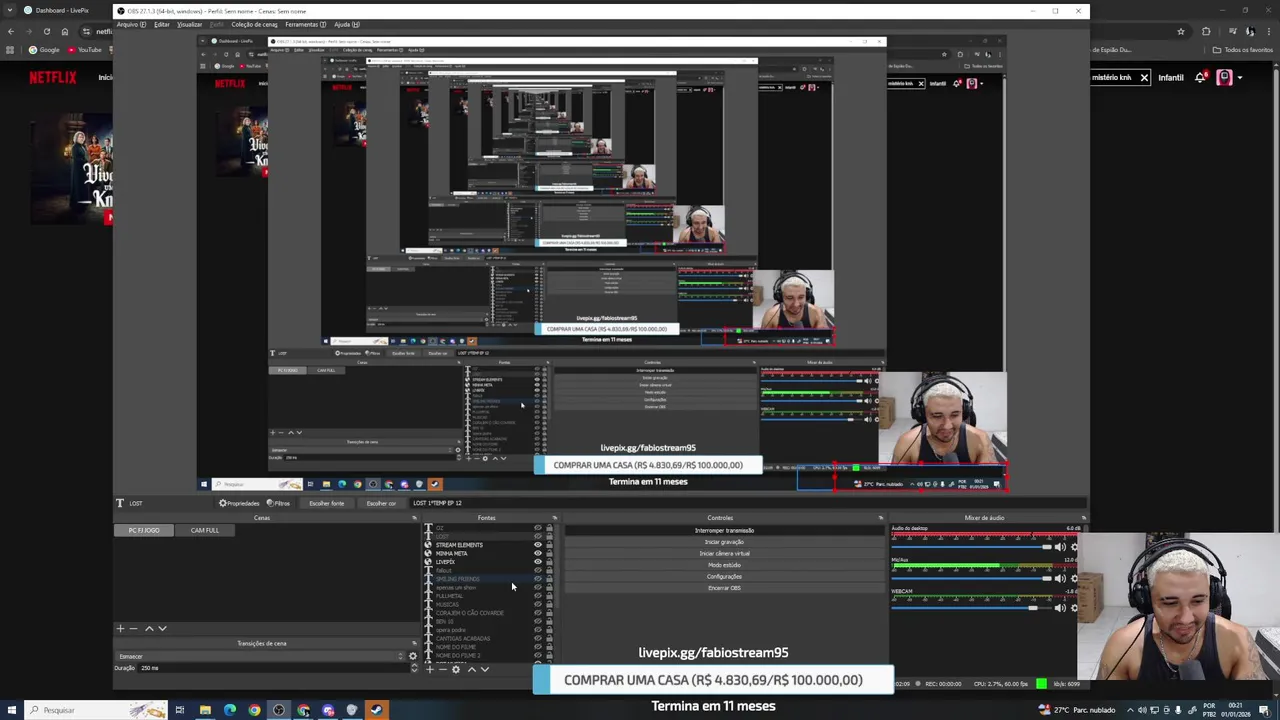Click Encerrar OBS button
The height and width of the screenshot is (720, 1280).
click(724, 588)
